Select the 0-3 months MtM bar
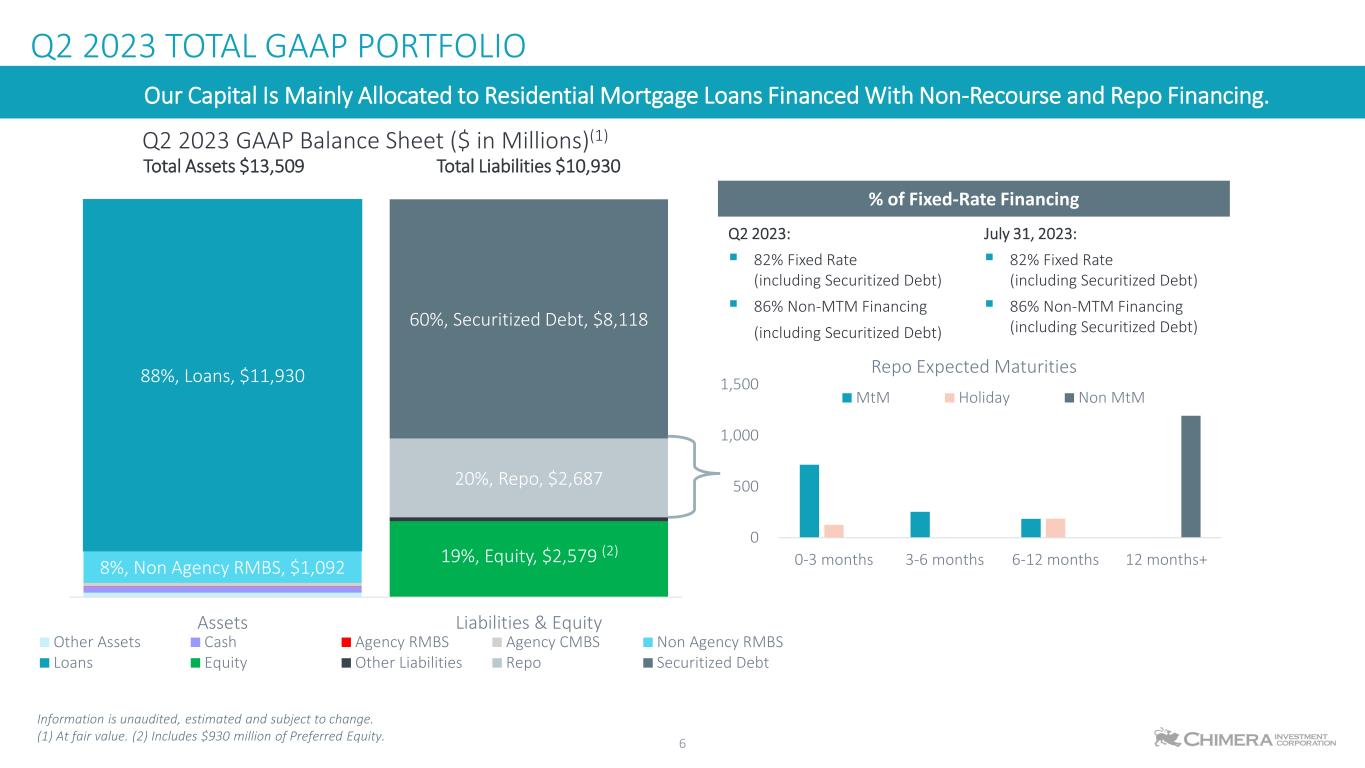Screen dimensions: 1365x768 pos(809,500)
